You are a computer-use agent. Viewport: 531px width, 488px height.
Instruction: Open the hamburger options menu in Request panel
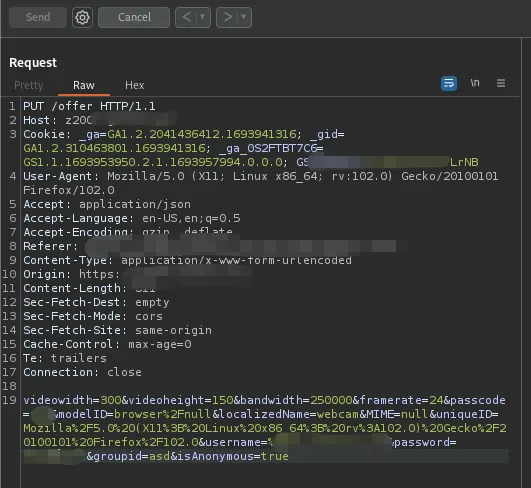point(501,83)
